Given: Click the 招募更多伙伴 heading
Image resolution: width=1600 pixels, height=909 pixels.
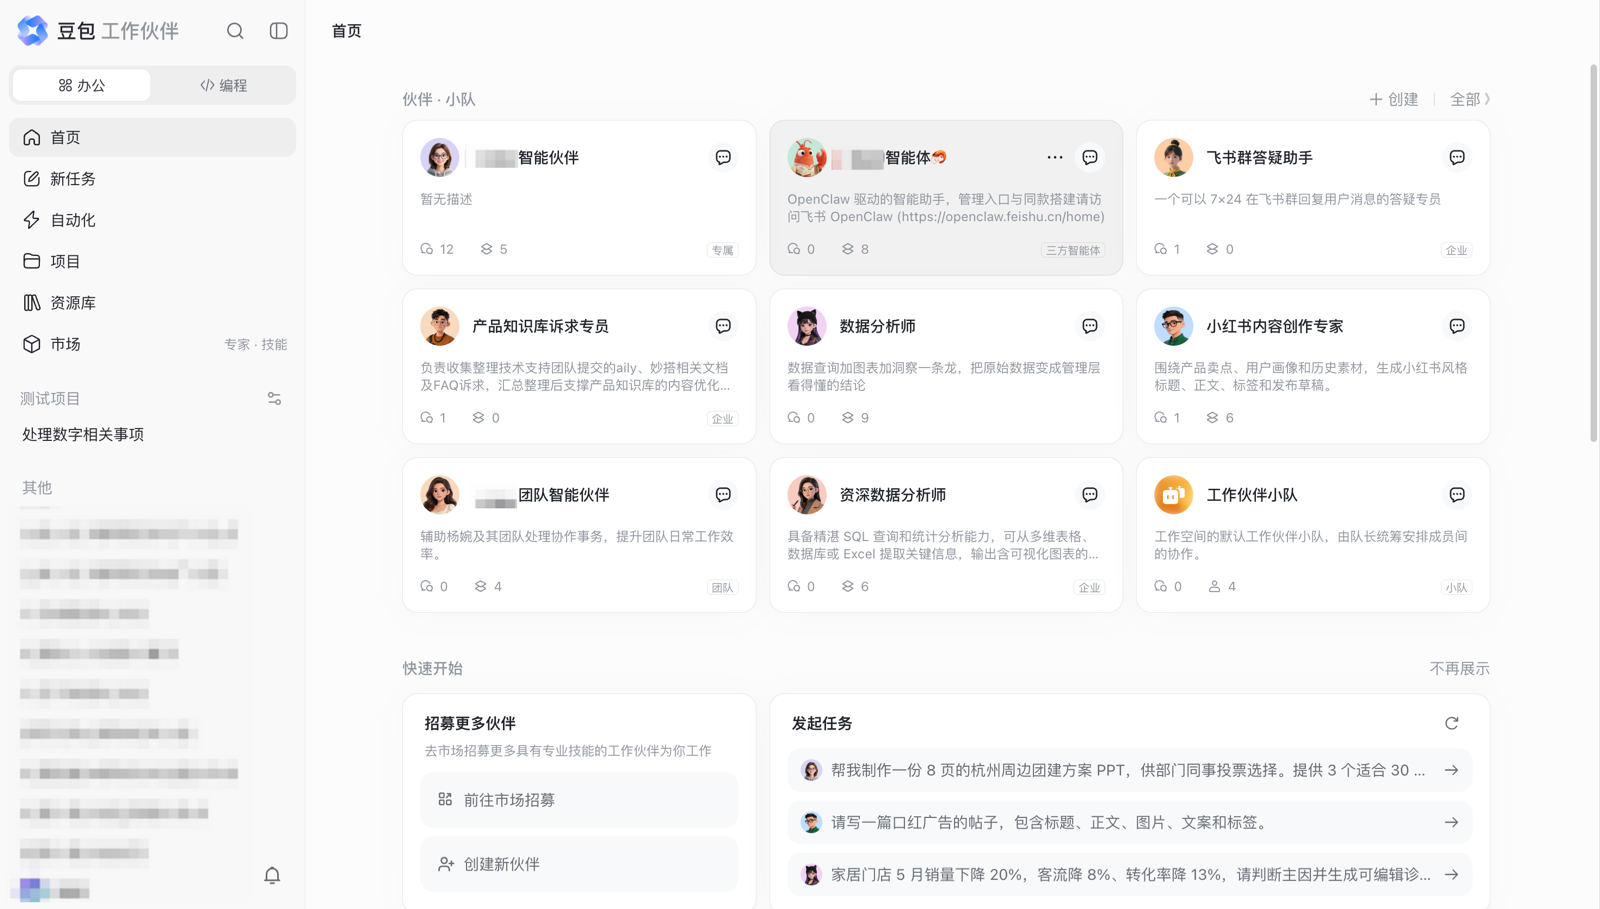Looking at the screenshot, I should pyautogui.click(x=470, y=723).
